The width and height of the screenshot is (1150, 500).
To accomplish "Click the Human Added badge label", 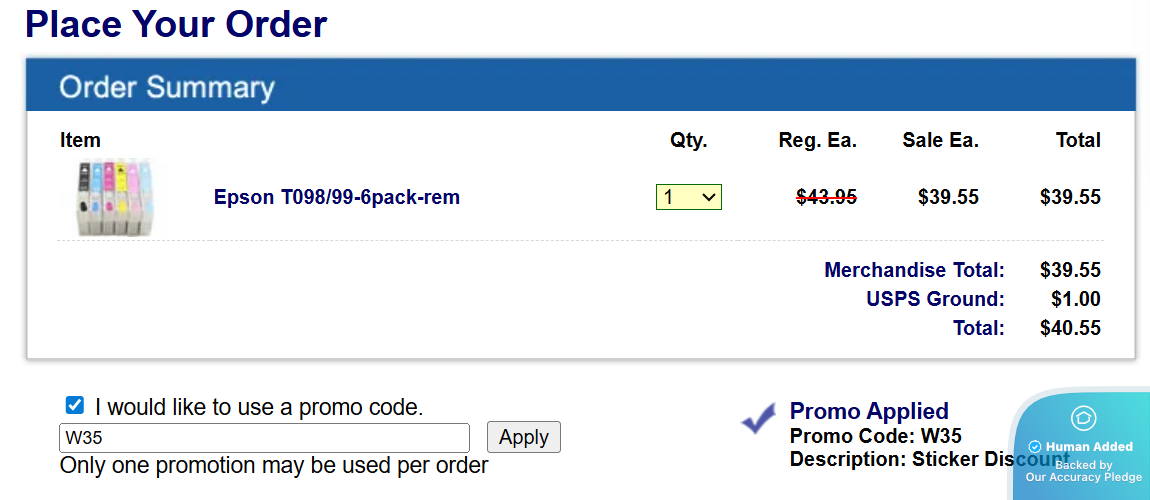I will tap(1089, 447).
